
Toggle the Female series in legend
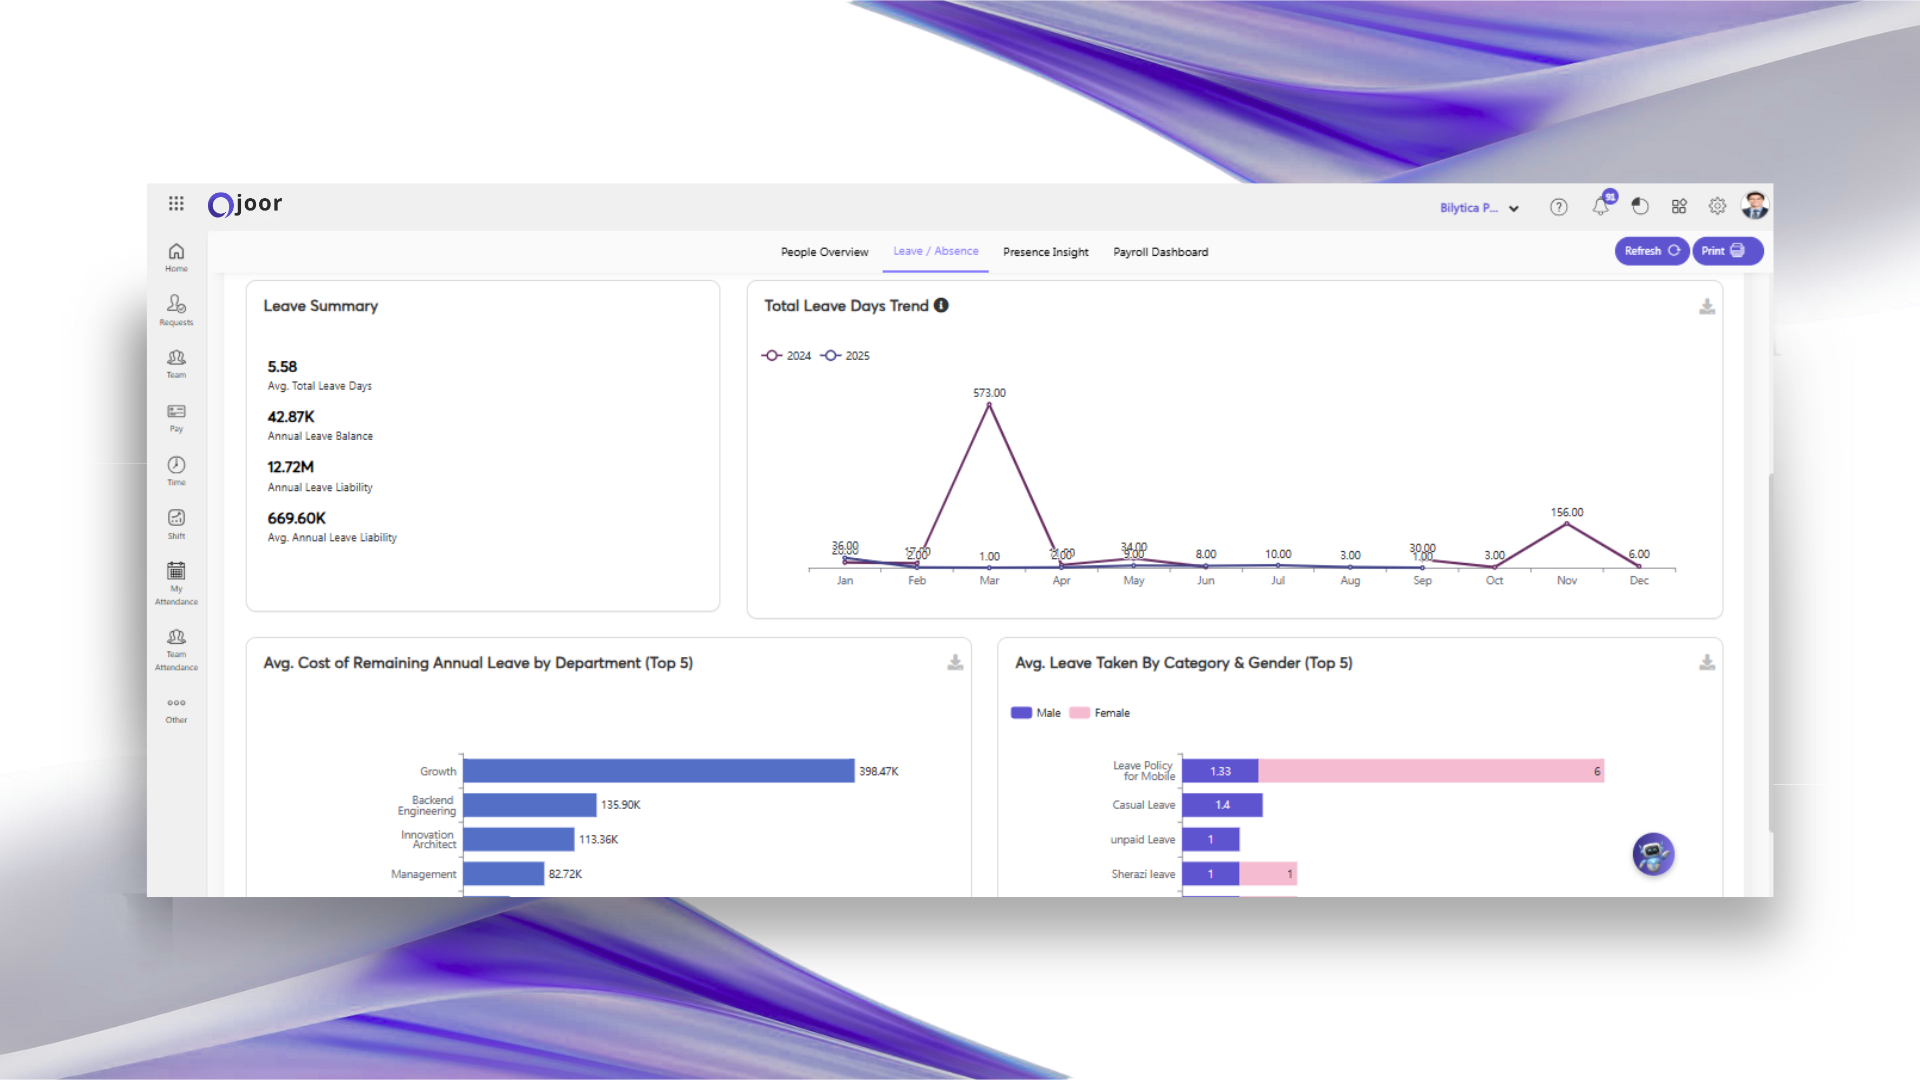click(x=1100, y=713)
